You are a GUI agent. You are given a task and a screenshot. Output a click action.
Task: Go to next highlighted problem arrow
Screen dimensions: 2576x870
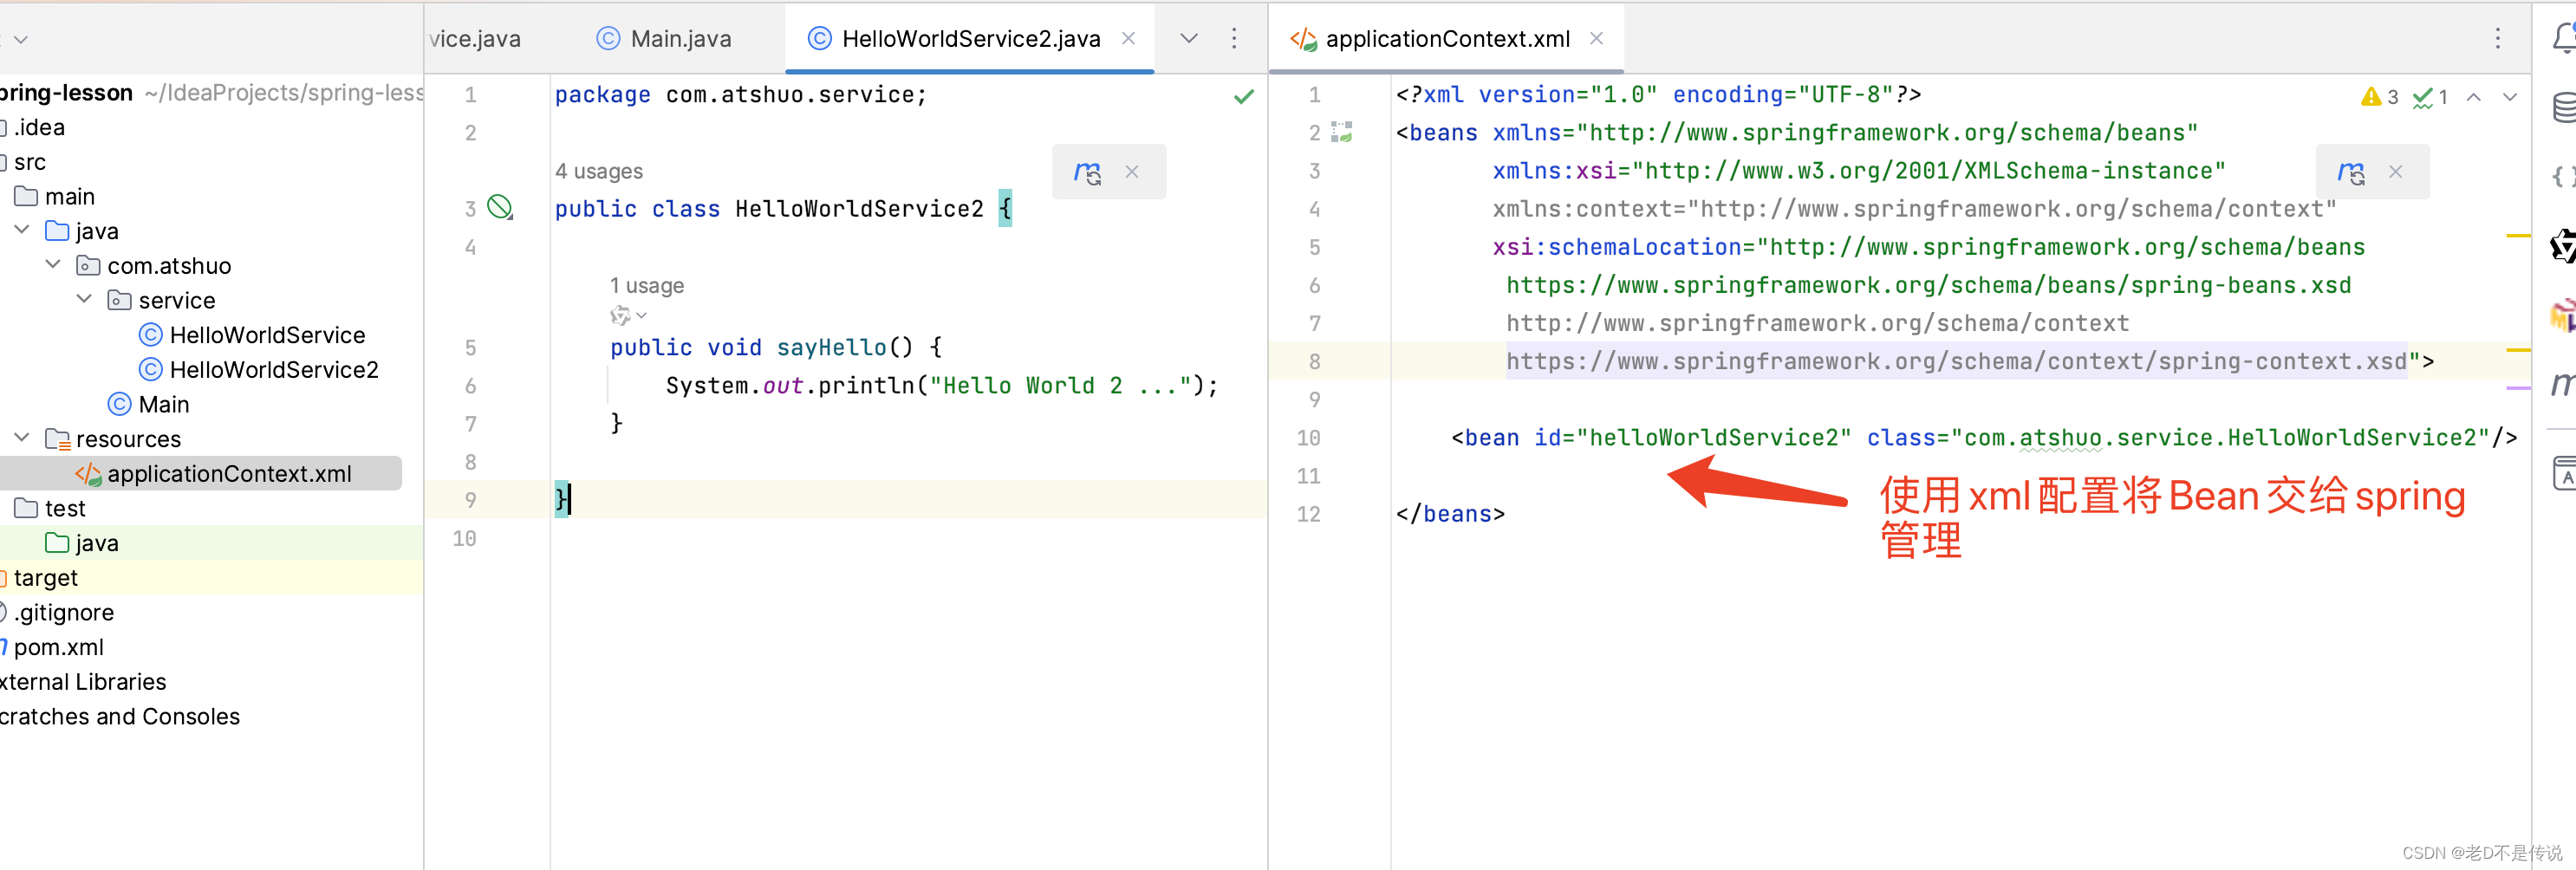tap(2509, 97)
